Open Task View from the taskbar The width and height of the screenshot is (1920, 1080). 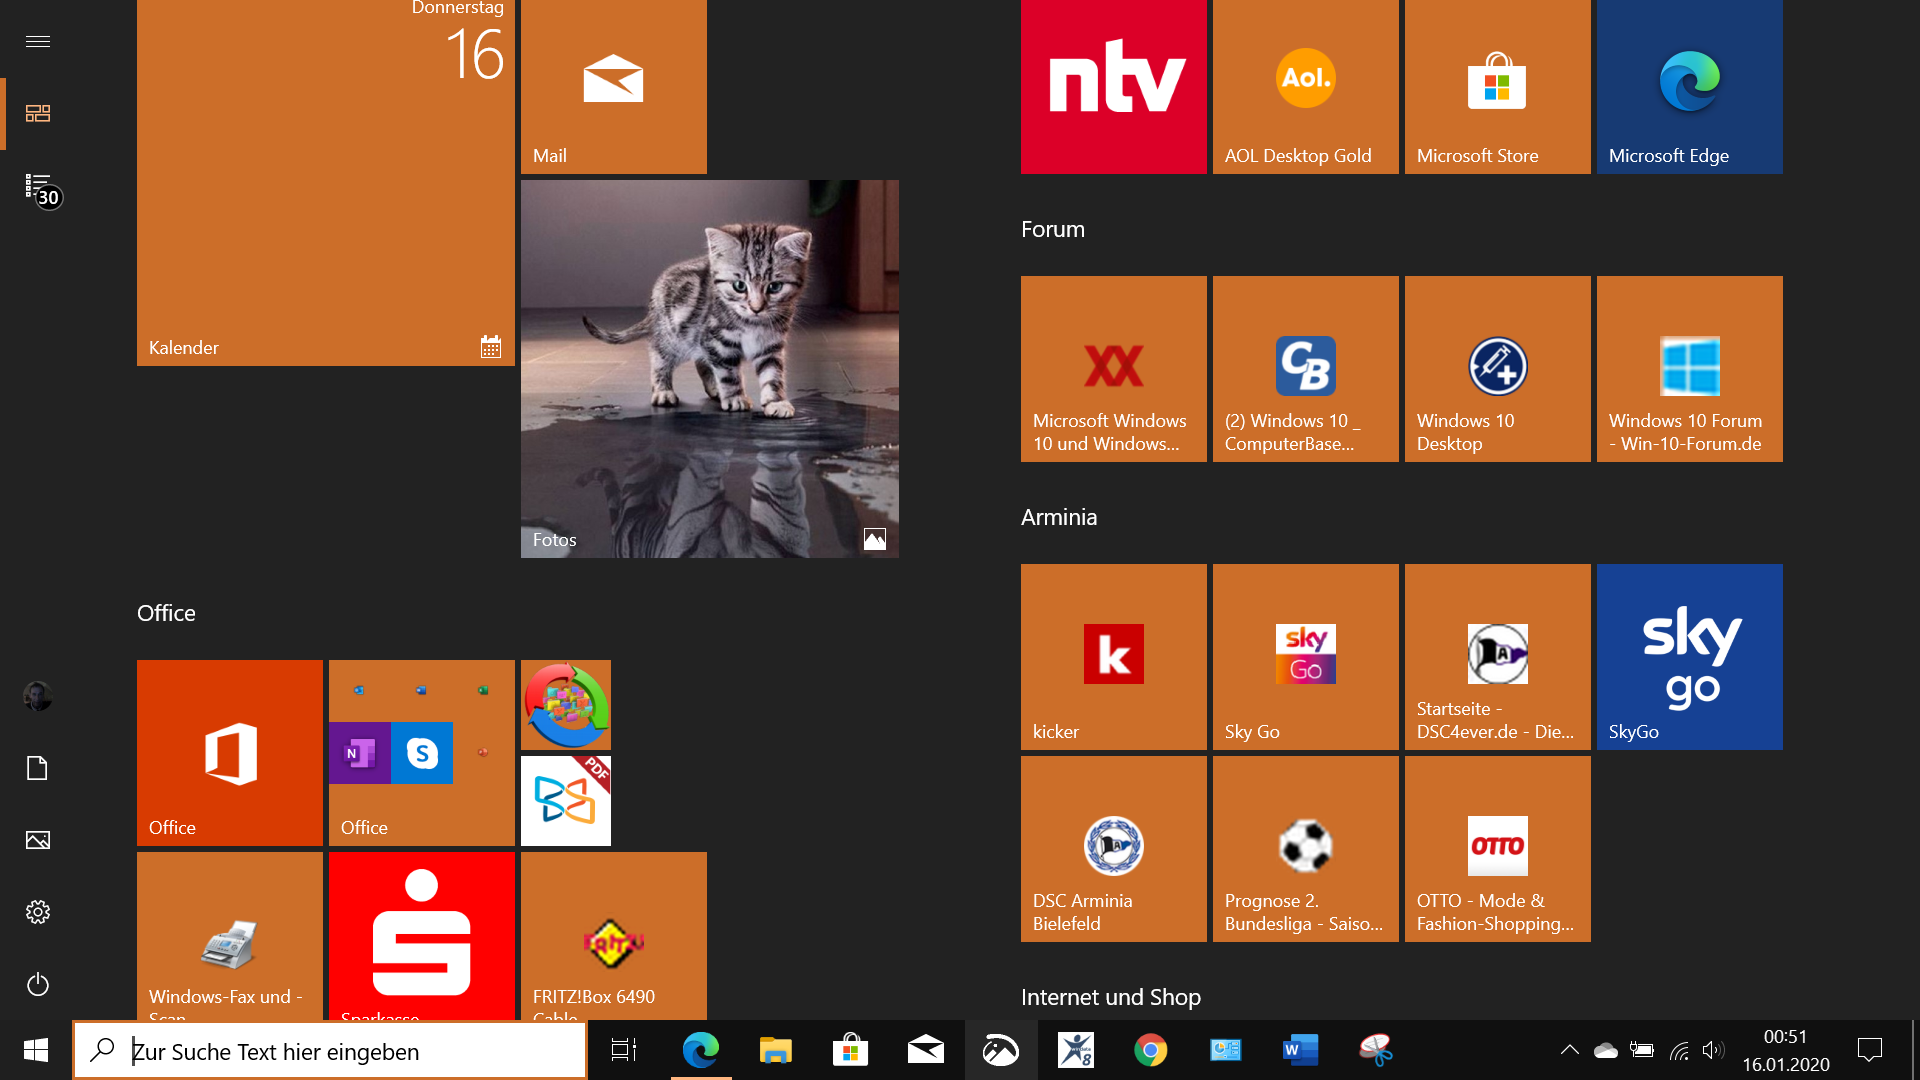(624, 1050)
